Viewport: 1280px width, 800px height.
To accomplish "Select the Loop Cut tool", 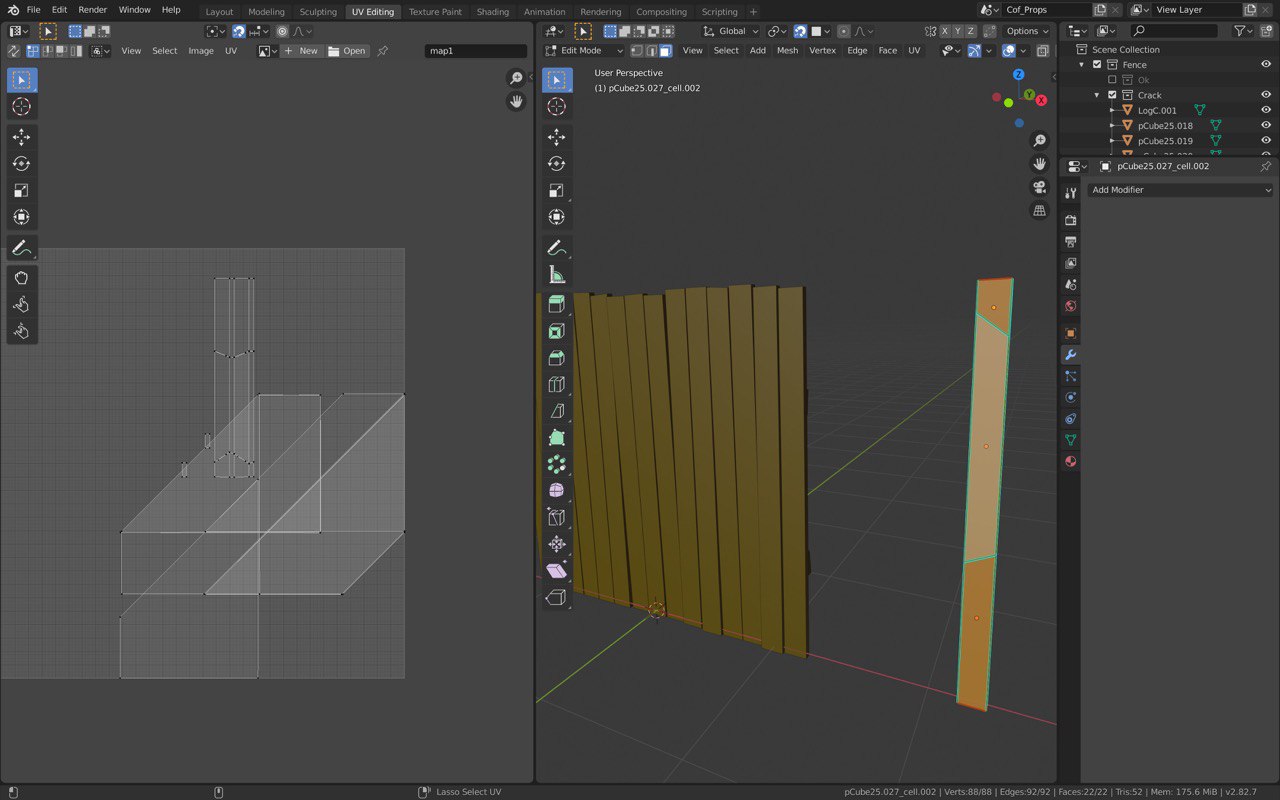I will click(x=557, y=384).
